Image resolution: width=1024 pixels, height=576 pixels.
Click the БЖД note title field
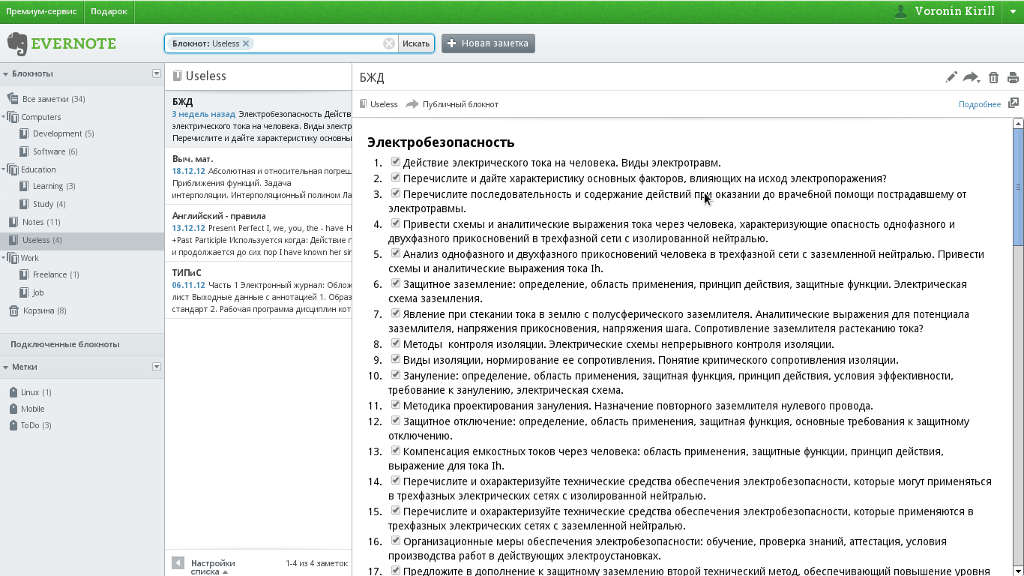coord(372,78)
